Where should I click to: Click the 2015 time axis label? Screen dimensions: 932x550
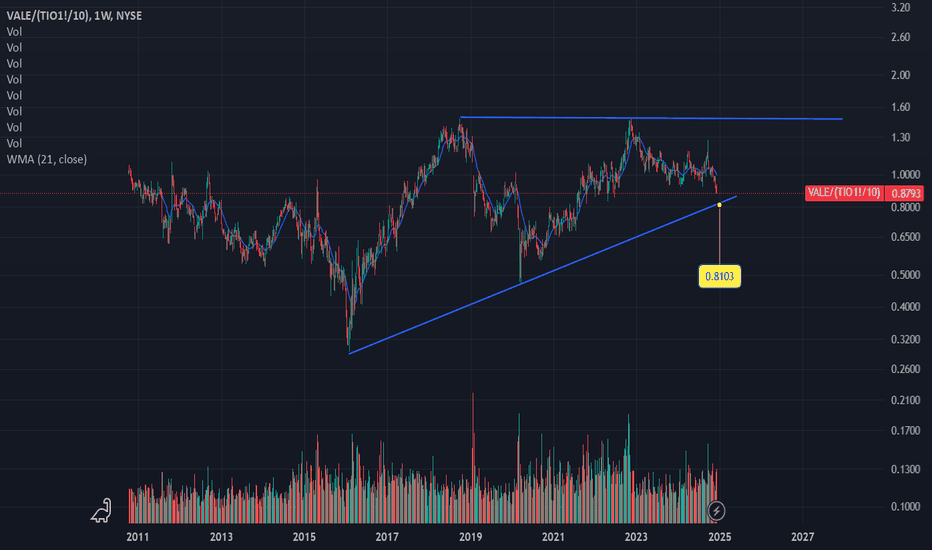pyautogui.click(x=304, y=537)
